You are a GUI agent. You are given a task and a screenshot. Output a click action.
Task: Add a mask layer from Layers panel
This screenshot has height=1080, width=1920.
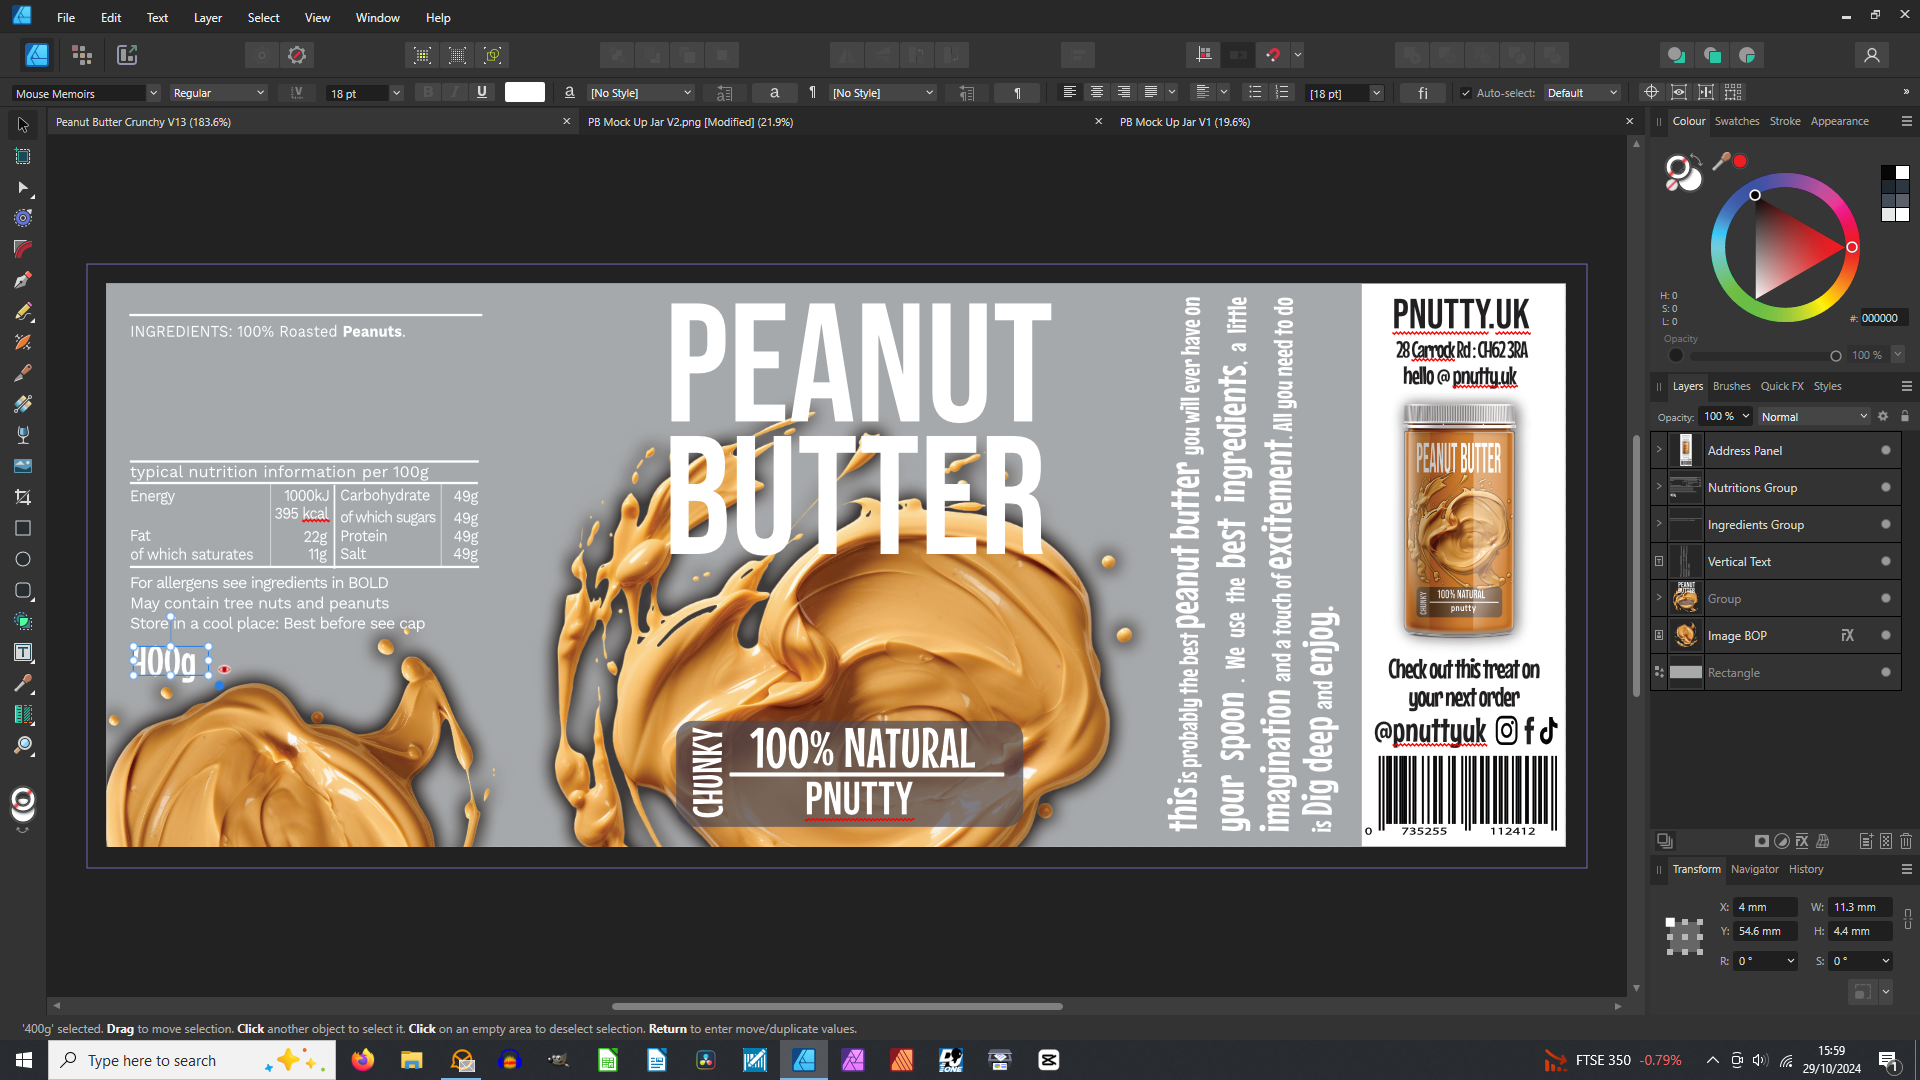(x=1762, y=841)
